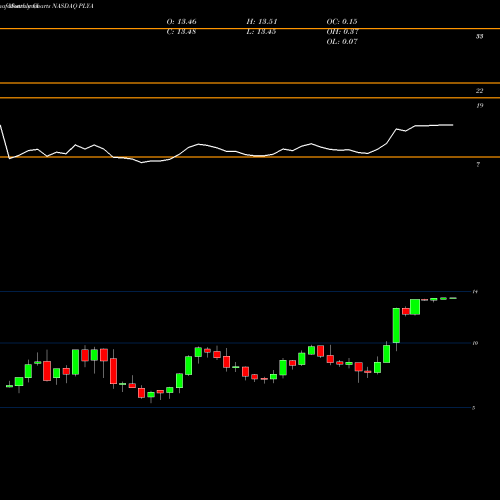The height and width of the screenshot is (500, 500).
Task: Click the 14 price axis label
Action: (x=475, y=292)
